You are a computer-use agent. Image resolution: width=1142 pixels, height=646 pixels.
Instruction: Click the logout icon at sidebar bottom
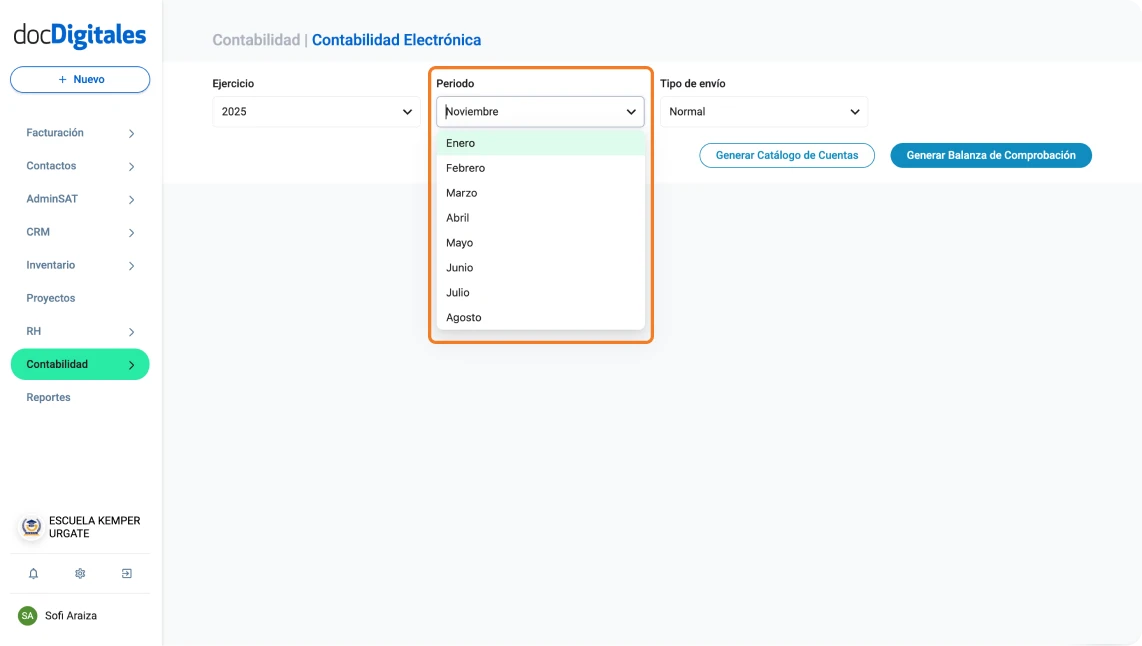click(126, 573)
